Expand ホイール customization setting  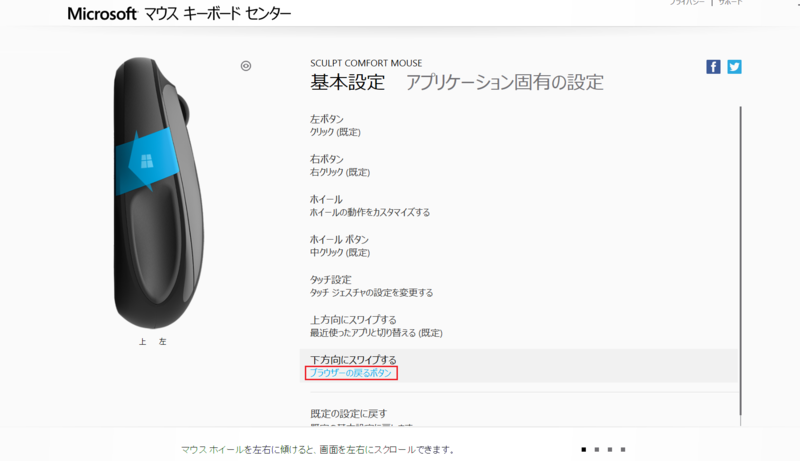click(518, 206)
